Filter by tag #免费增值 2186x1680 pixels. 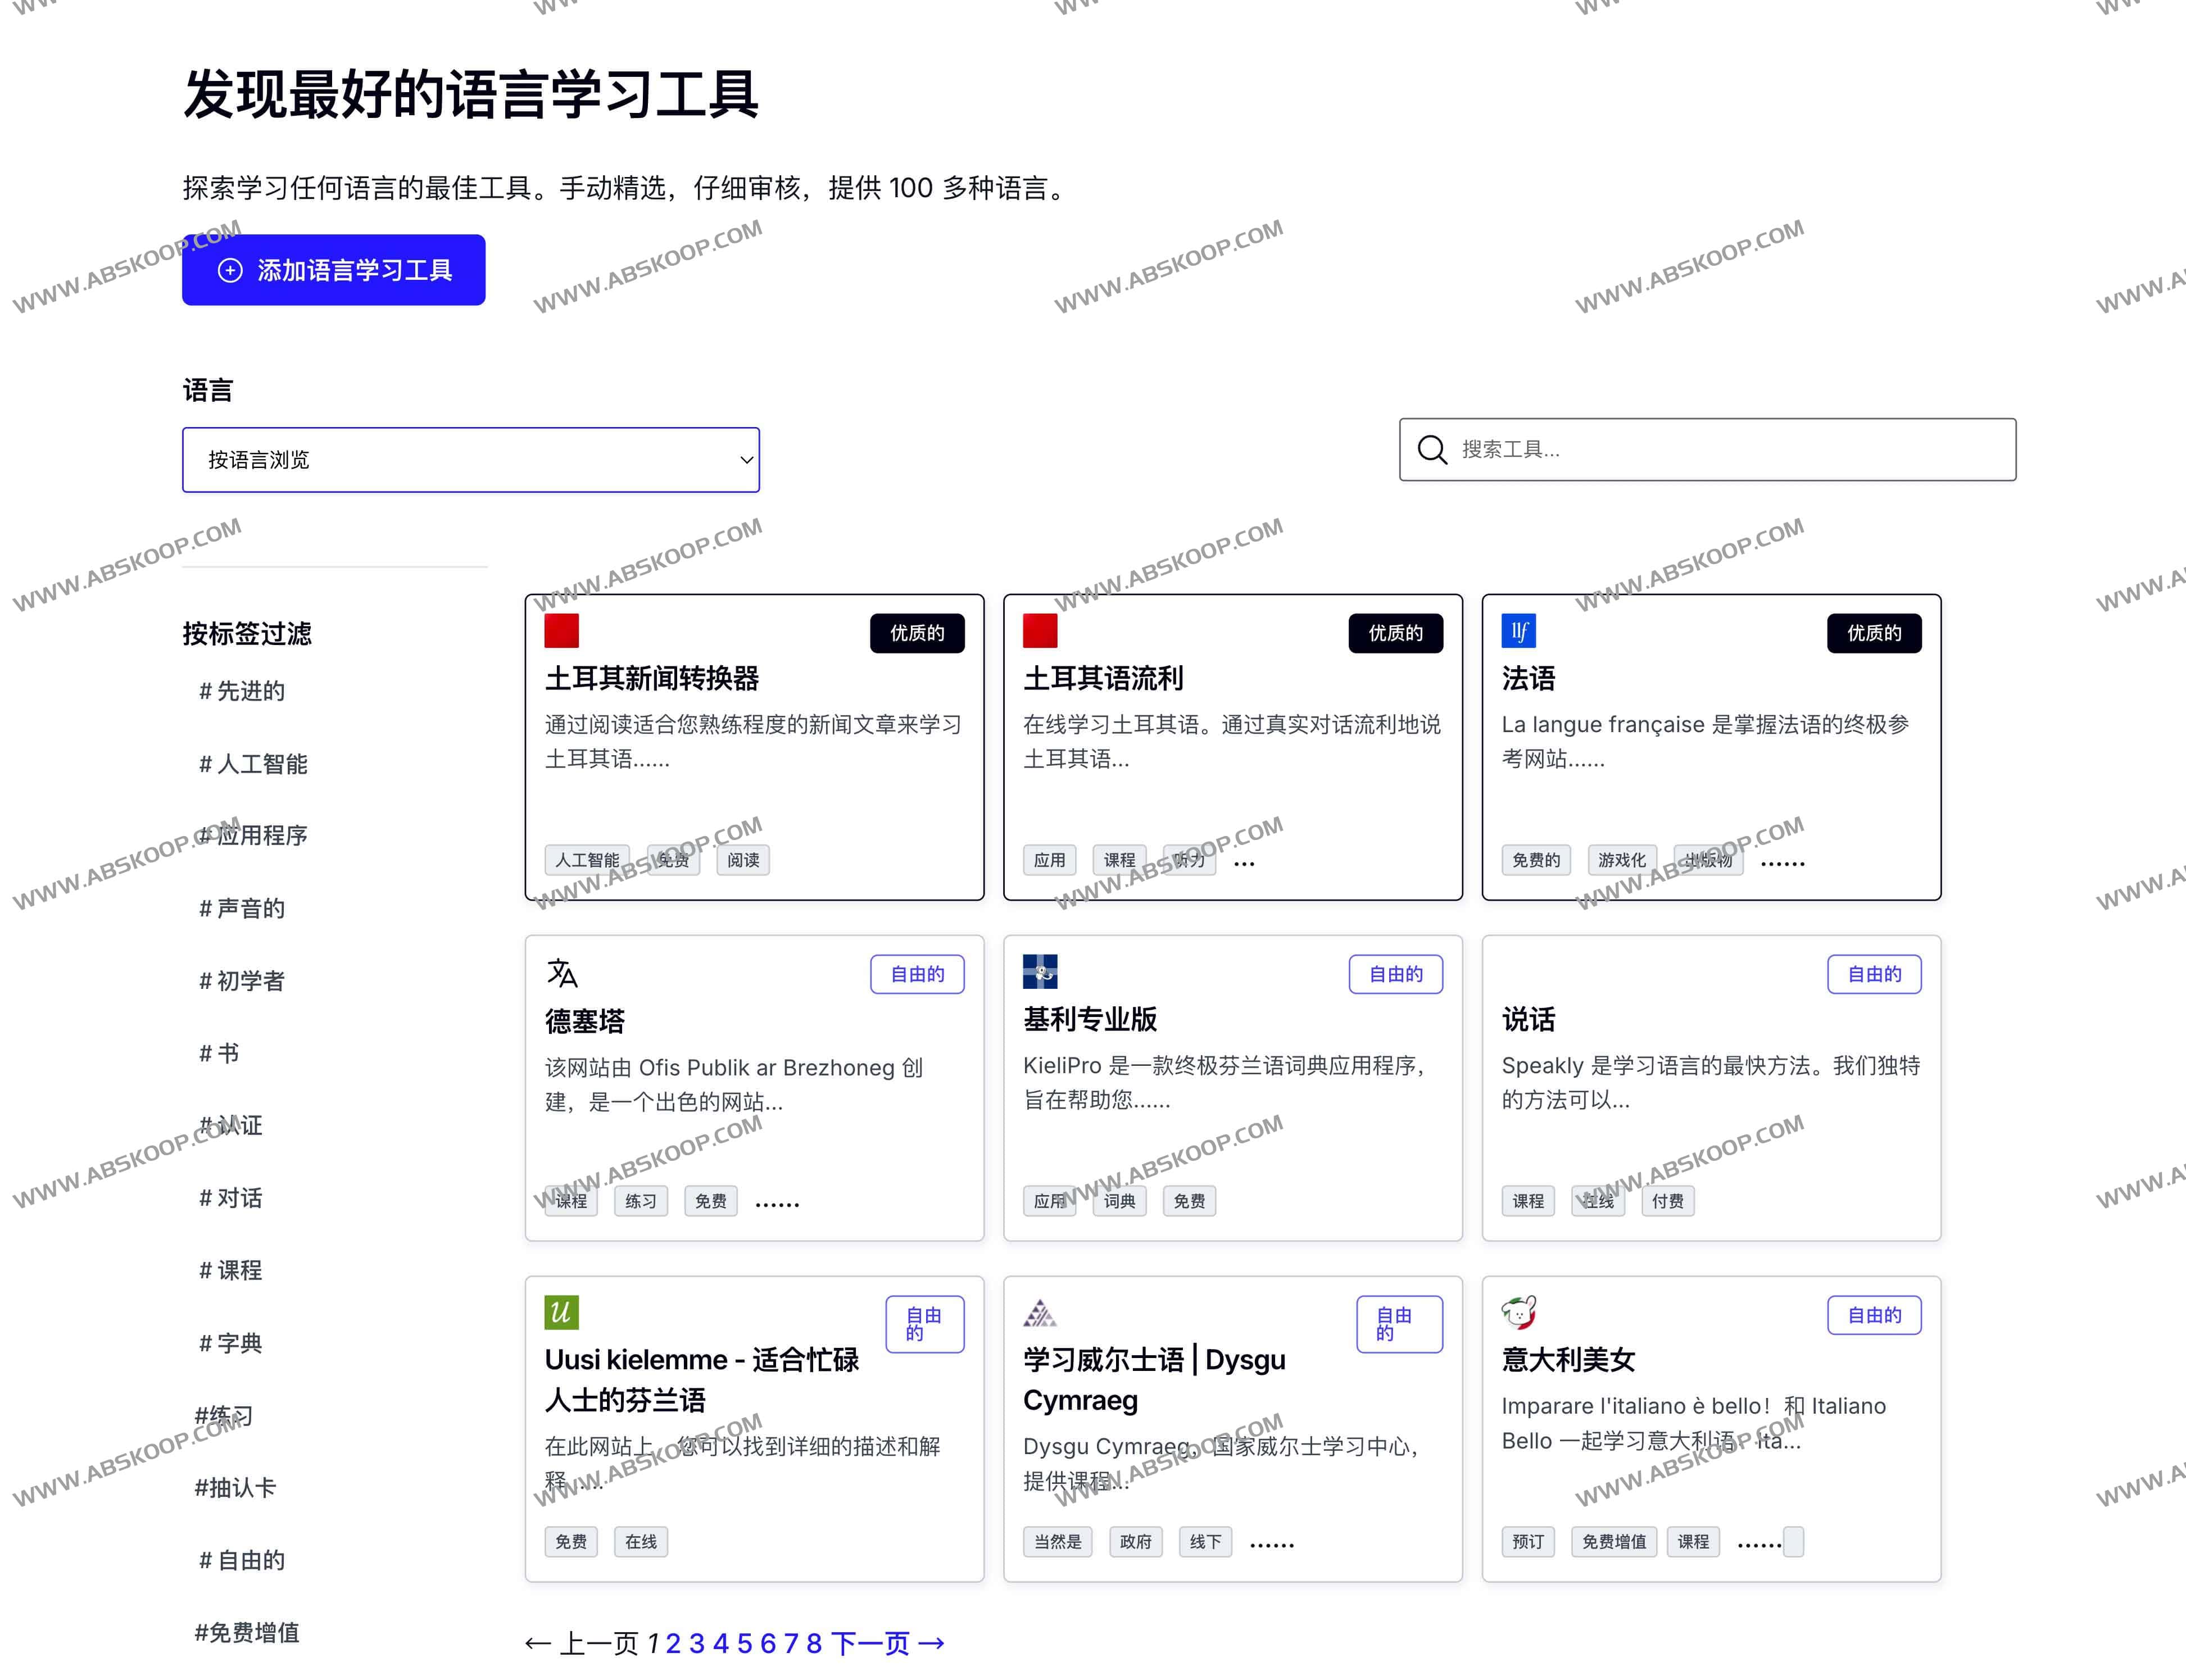[247, 1633]
